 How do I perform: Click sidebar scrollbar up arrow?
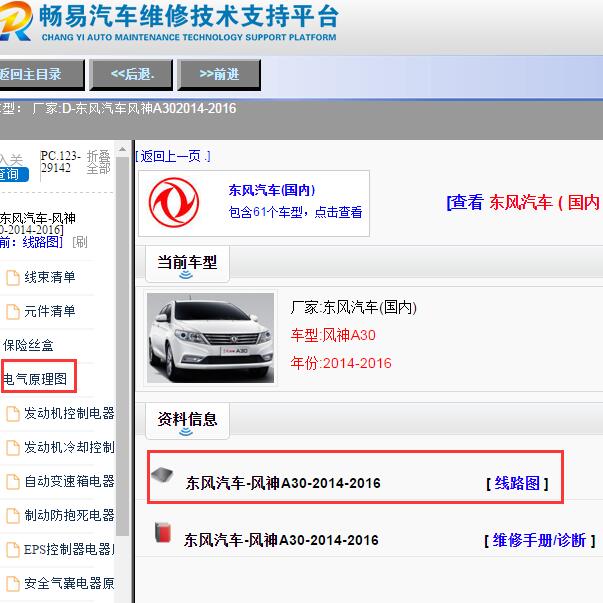coord(123,149)
